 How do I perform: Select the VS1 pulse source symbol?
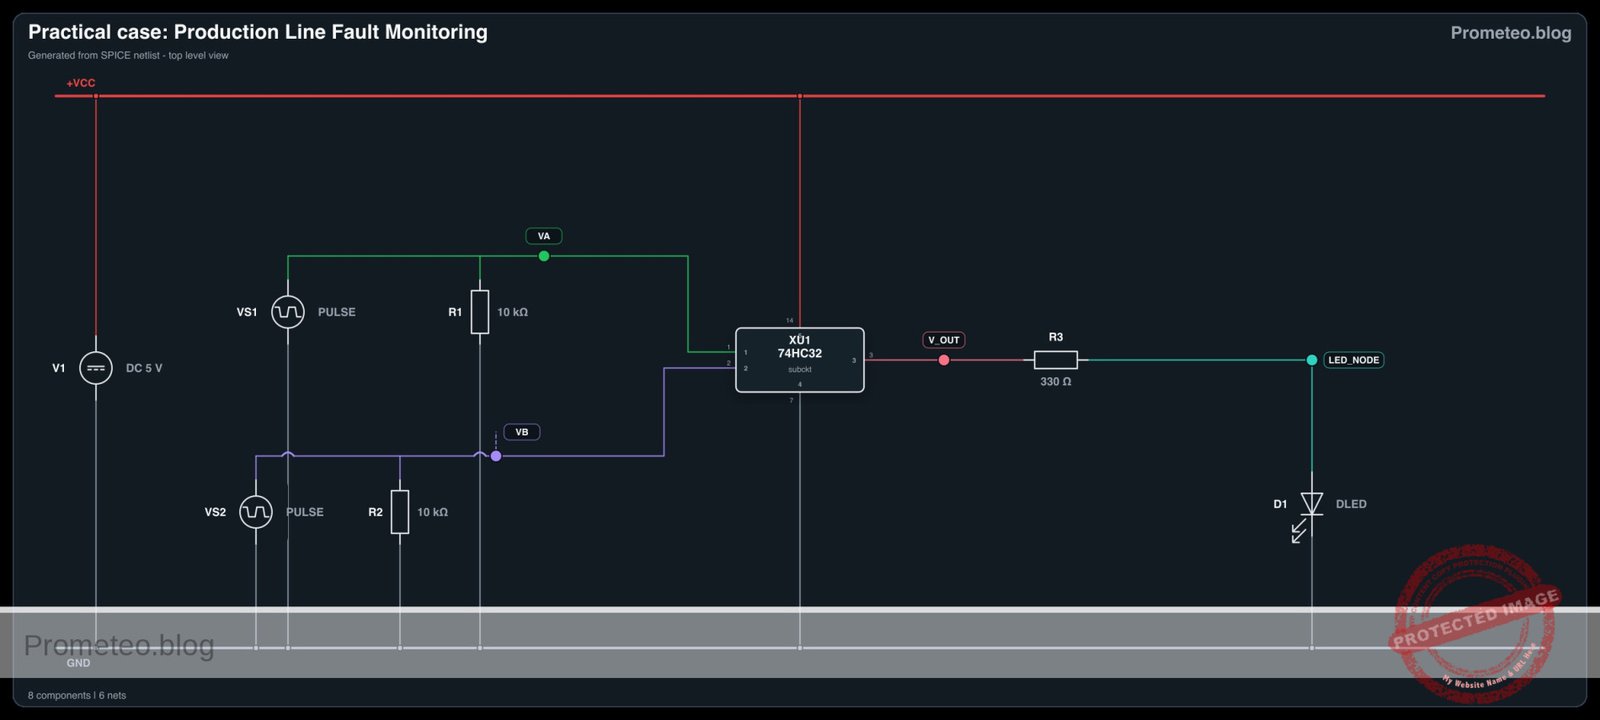click(288, 312)
